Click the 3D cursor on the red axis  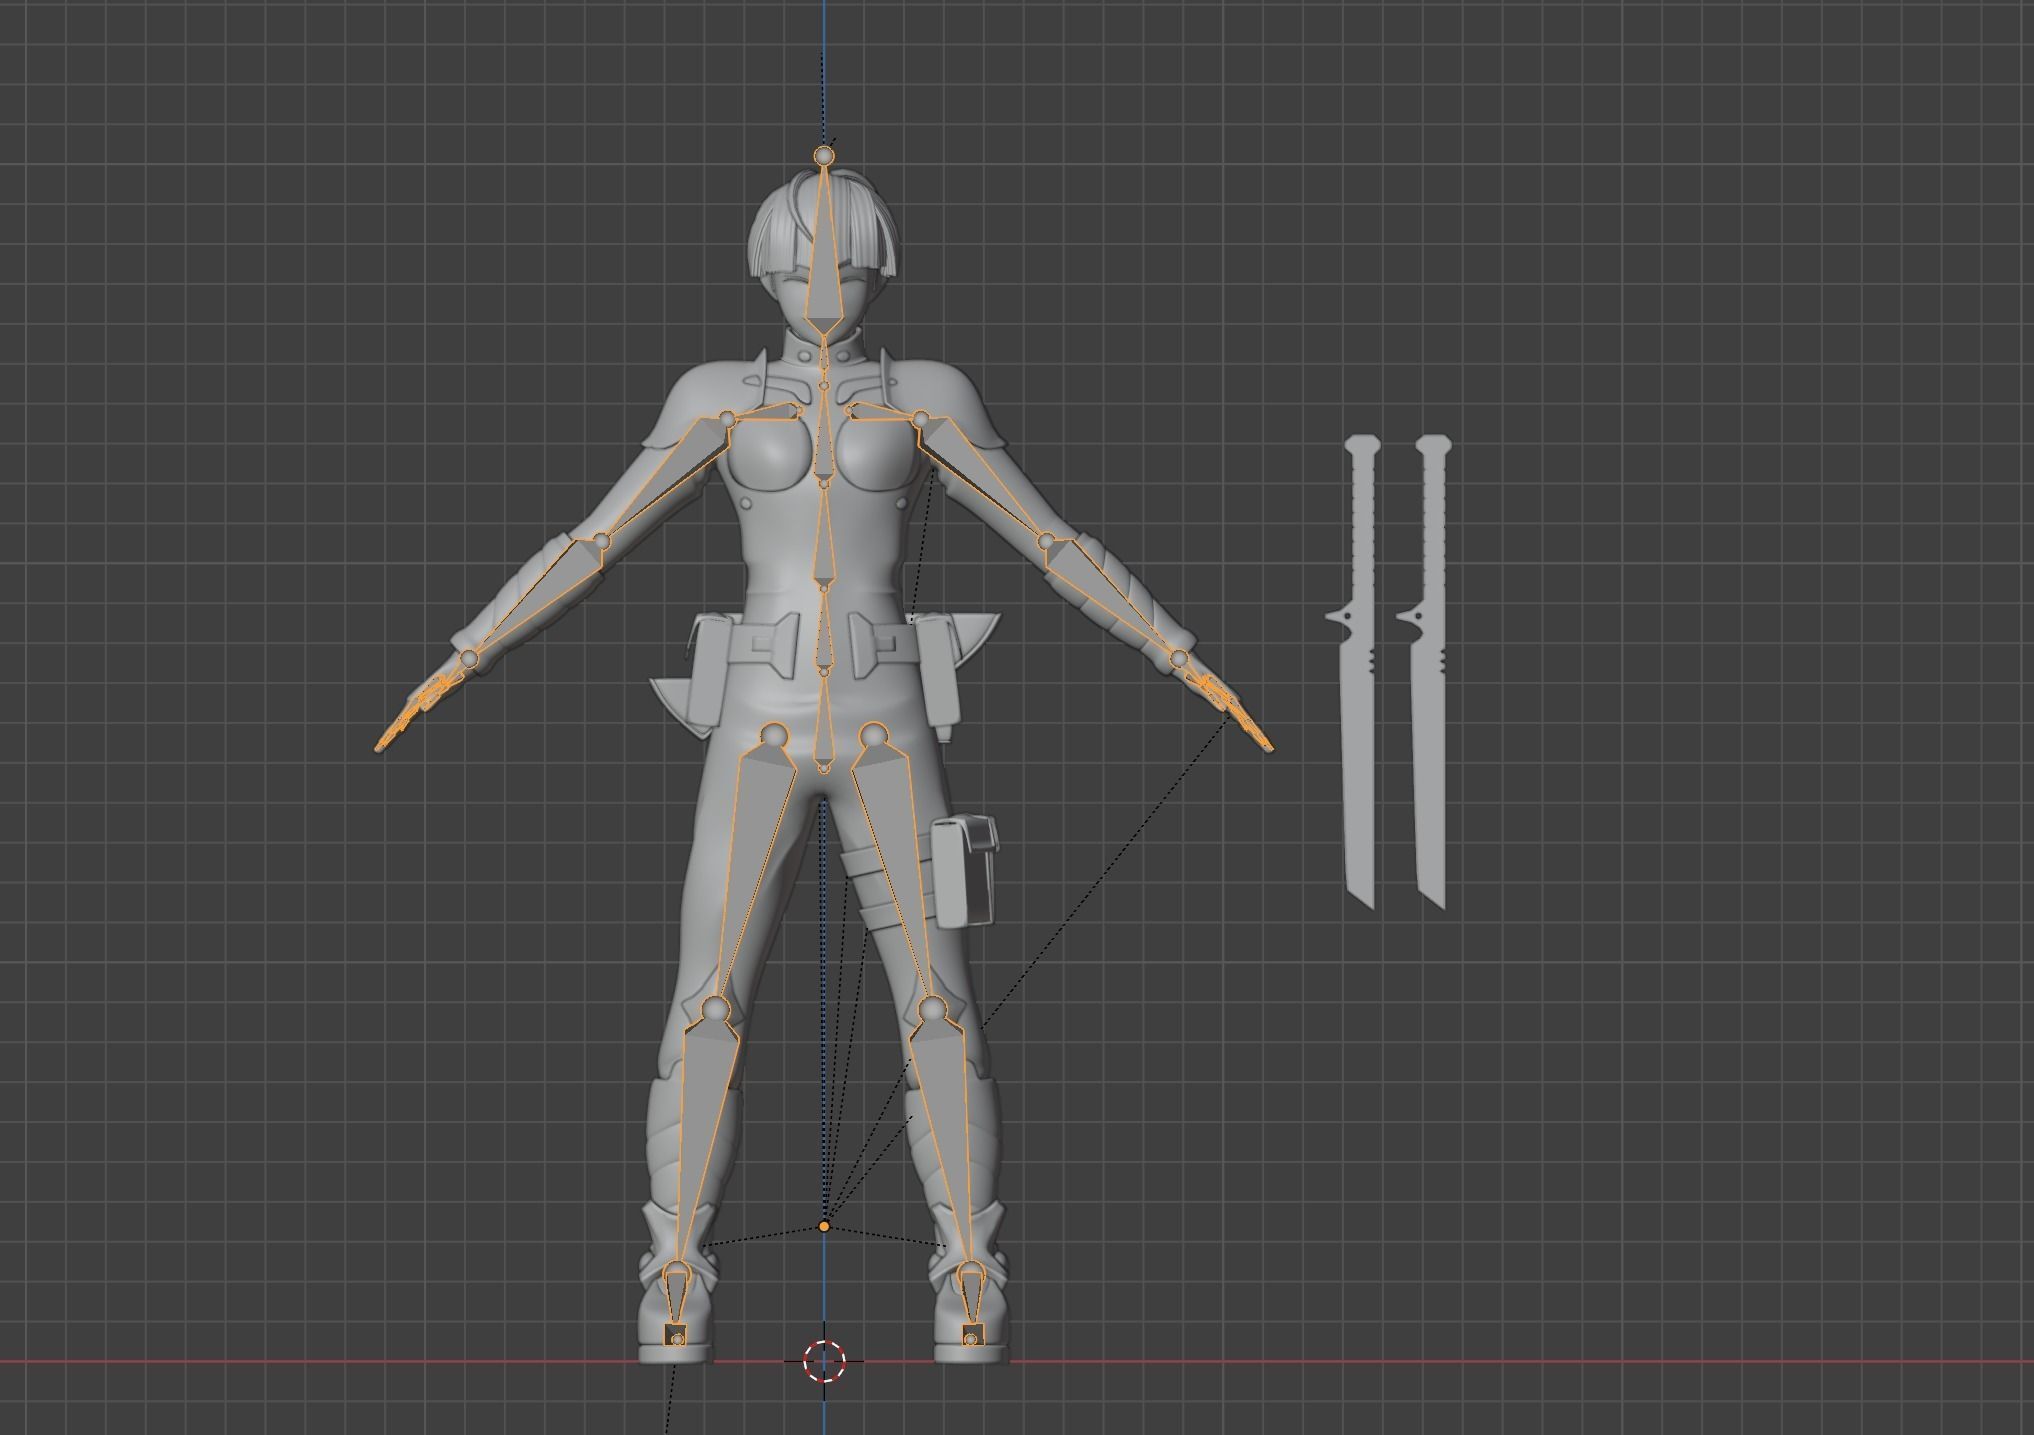coord(824,1361)
